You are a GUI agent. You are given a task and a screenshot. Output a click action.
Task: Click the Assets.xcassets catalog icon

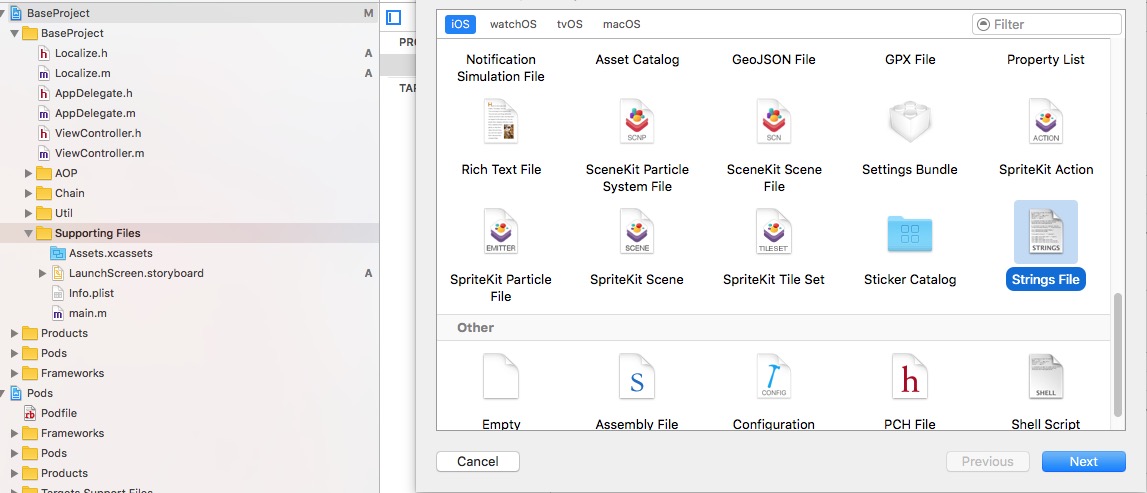coord(58,253)
